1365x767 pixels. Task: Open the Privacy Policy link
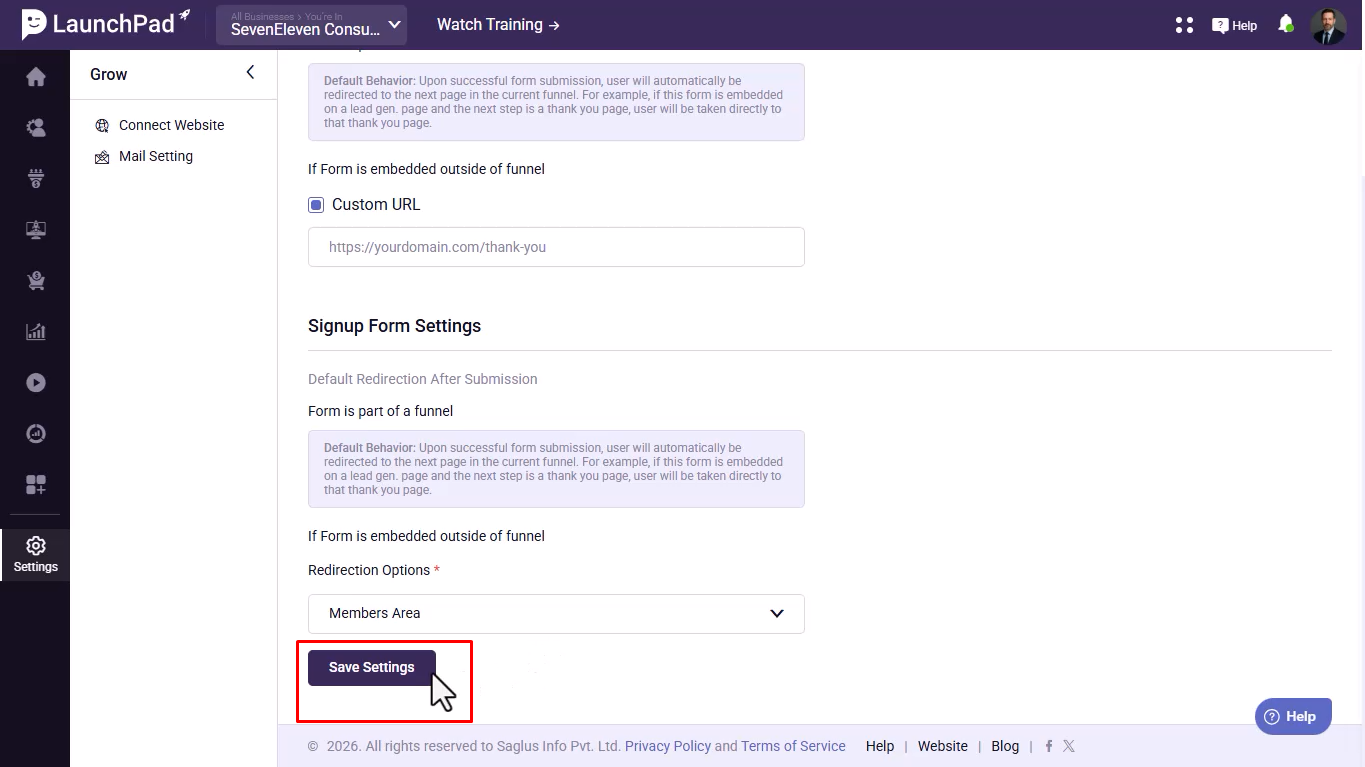click(667, 746)
